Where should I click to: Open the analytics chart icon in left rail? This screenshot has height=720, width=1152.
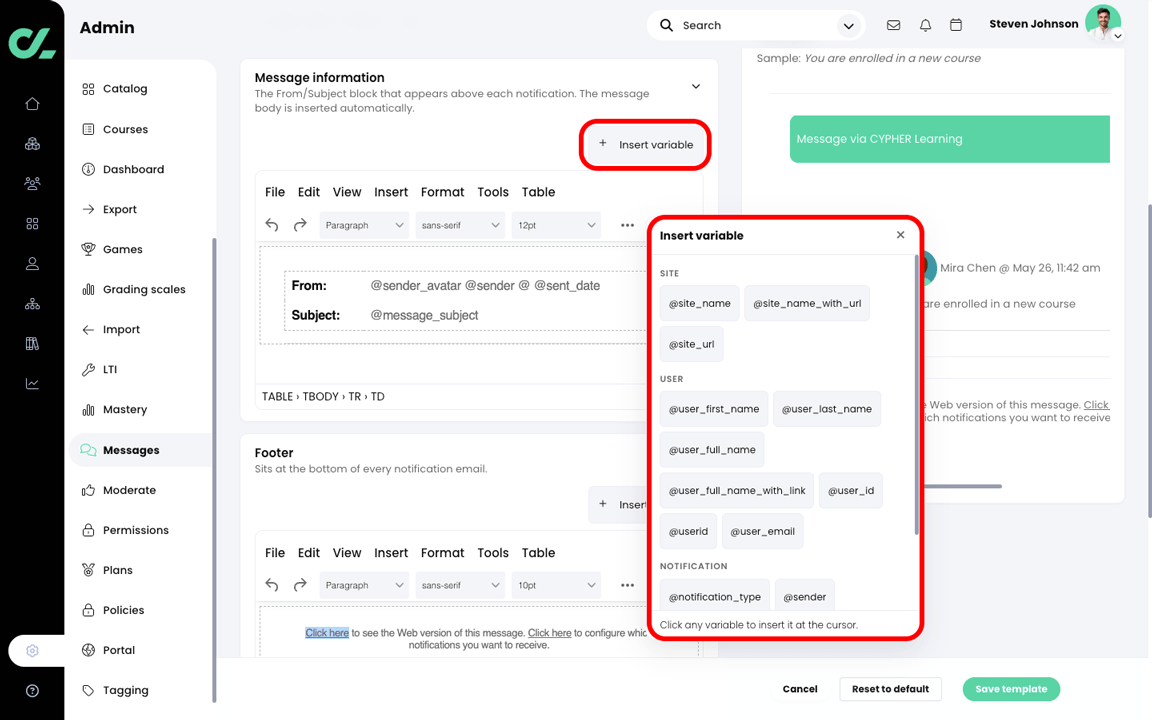click(x=32, y=384)
